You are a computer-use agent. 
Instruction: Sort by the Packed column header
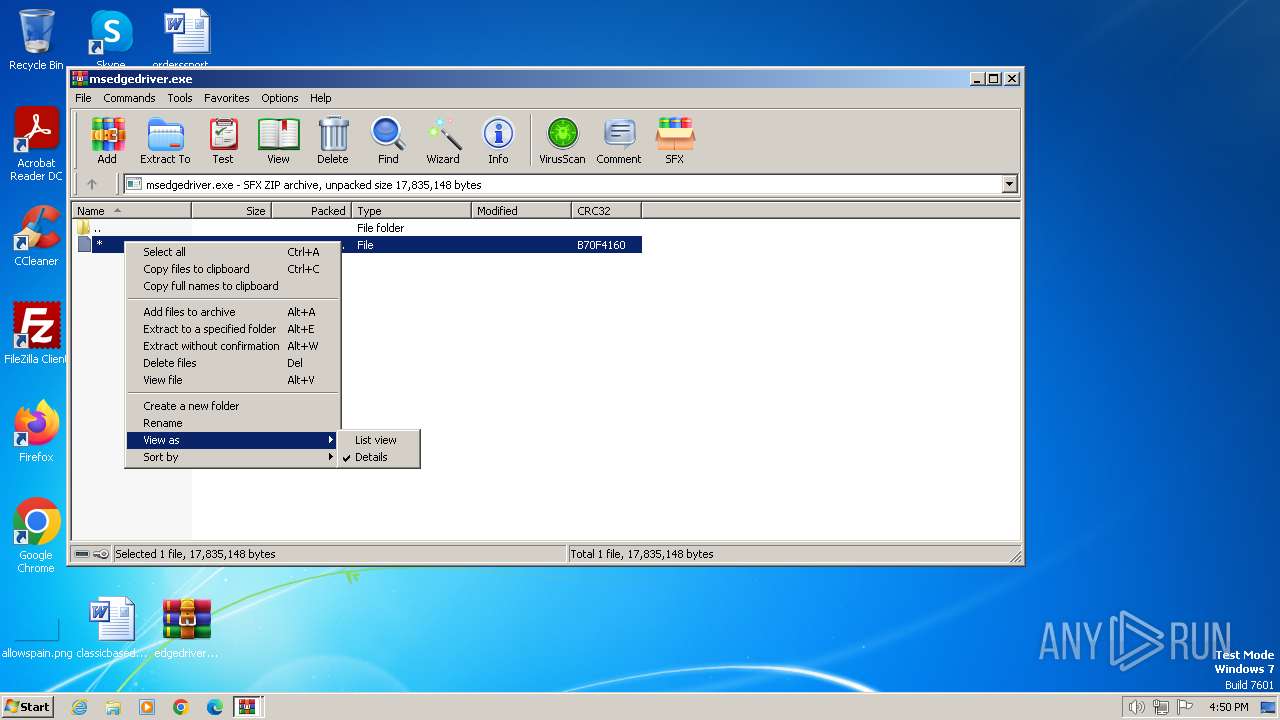(312, 211)
